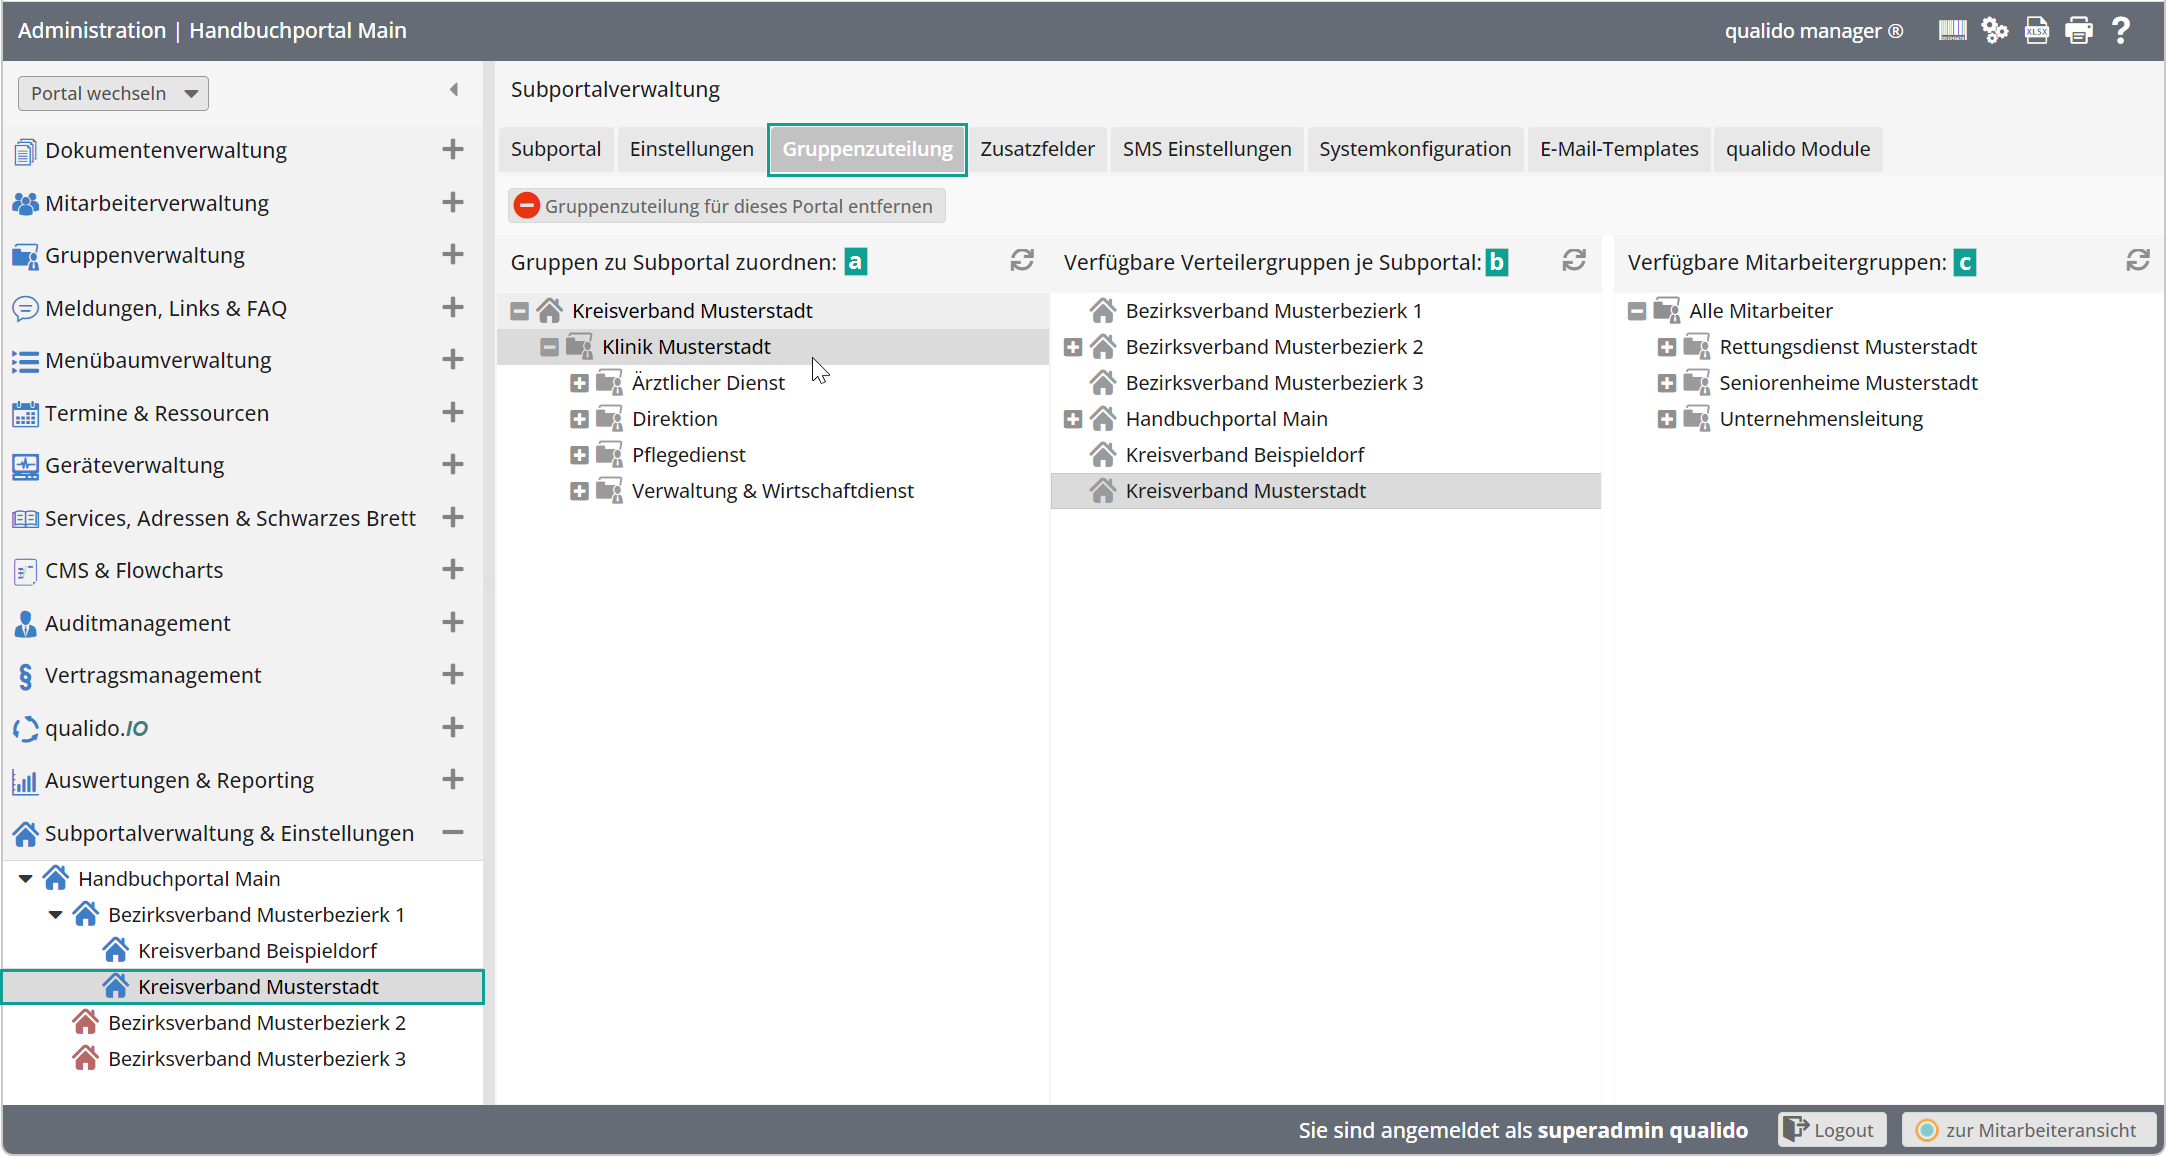This screenshot has width=2167, height=1157.
Task: Expand Unternehmensleitung node
Action: click(x=1667, y=419)
